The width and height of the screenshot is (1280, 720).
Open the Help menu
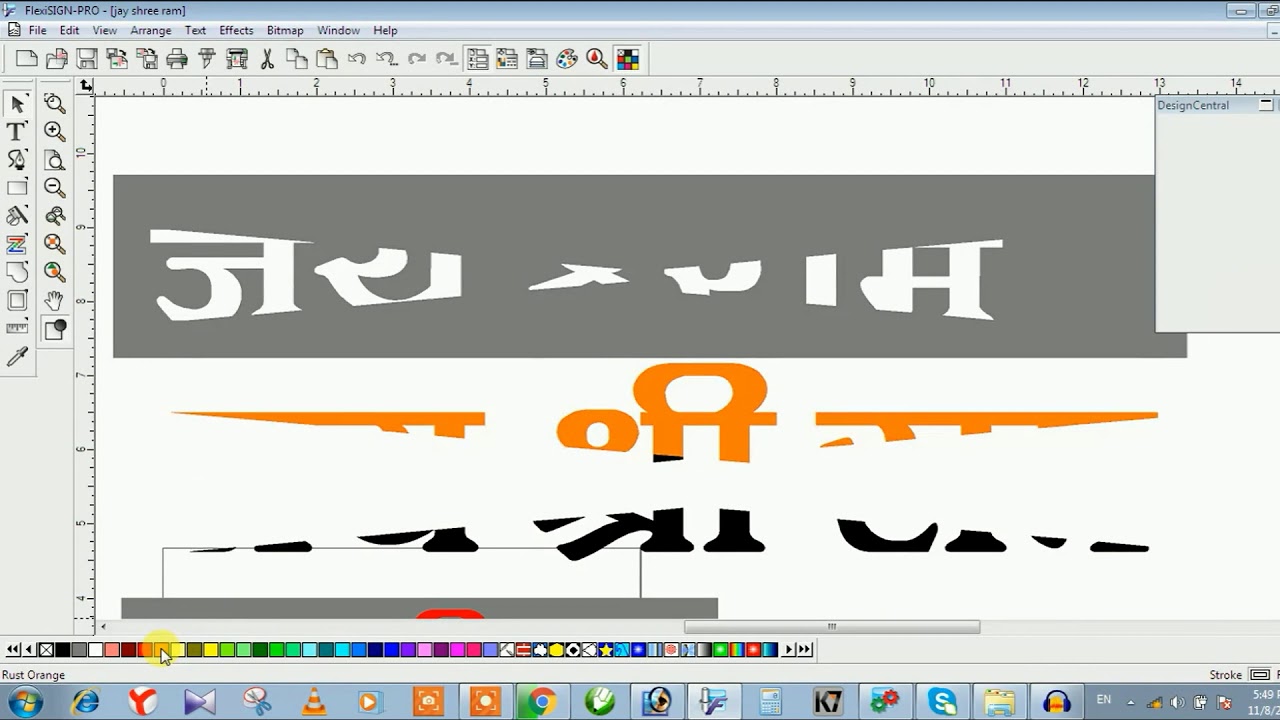385,31
